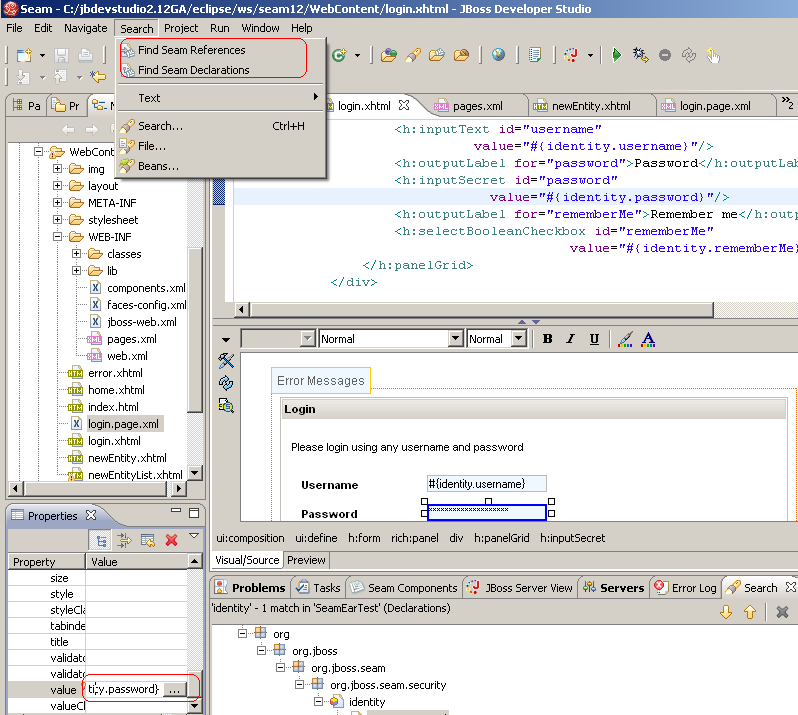798x715 pixels.
Task: Select faces-config.xml in the project tree
Action: (x=146, y=305)
